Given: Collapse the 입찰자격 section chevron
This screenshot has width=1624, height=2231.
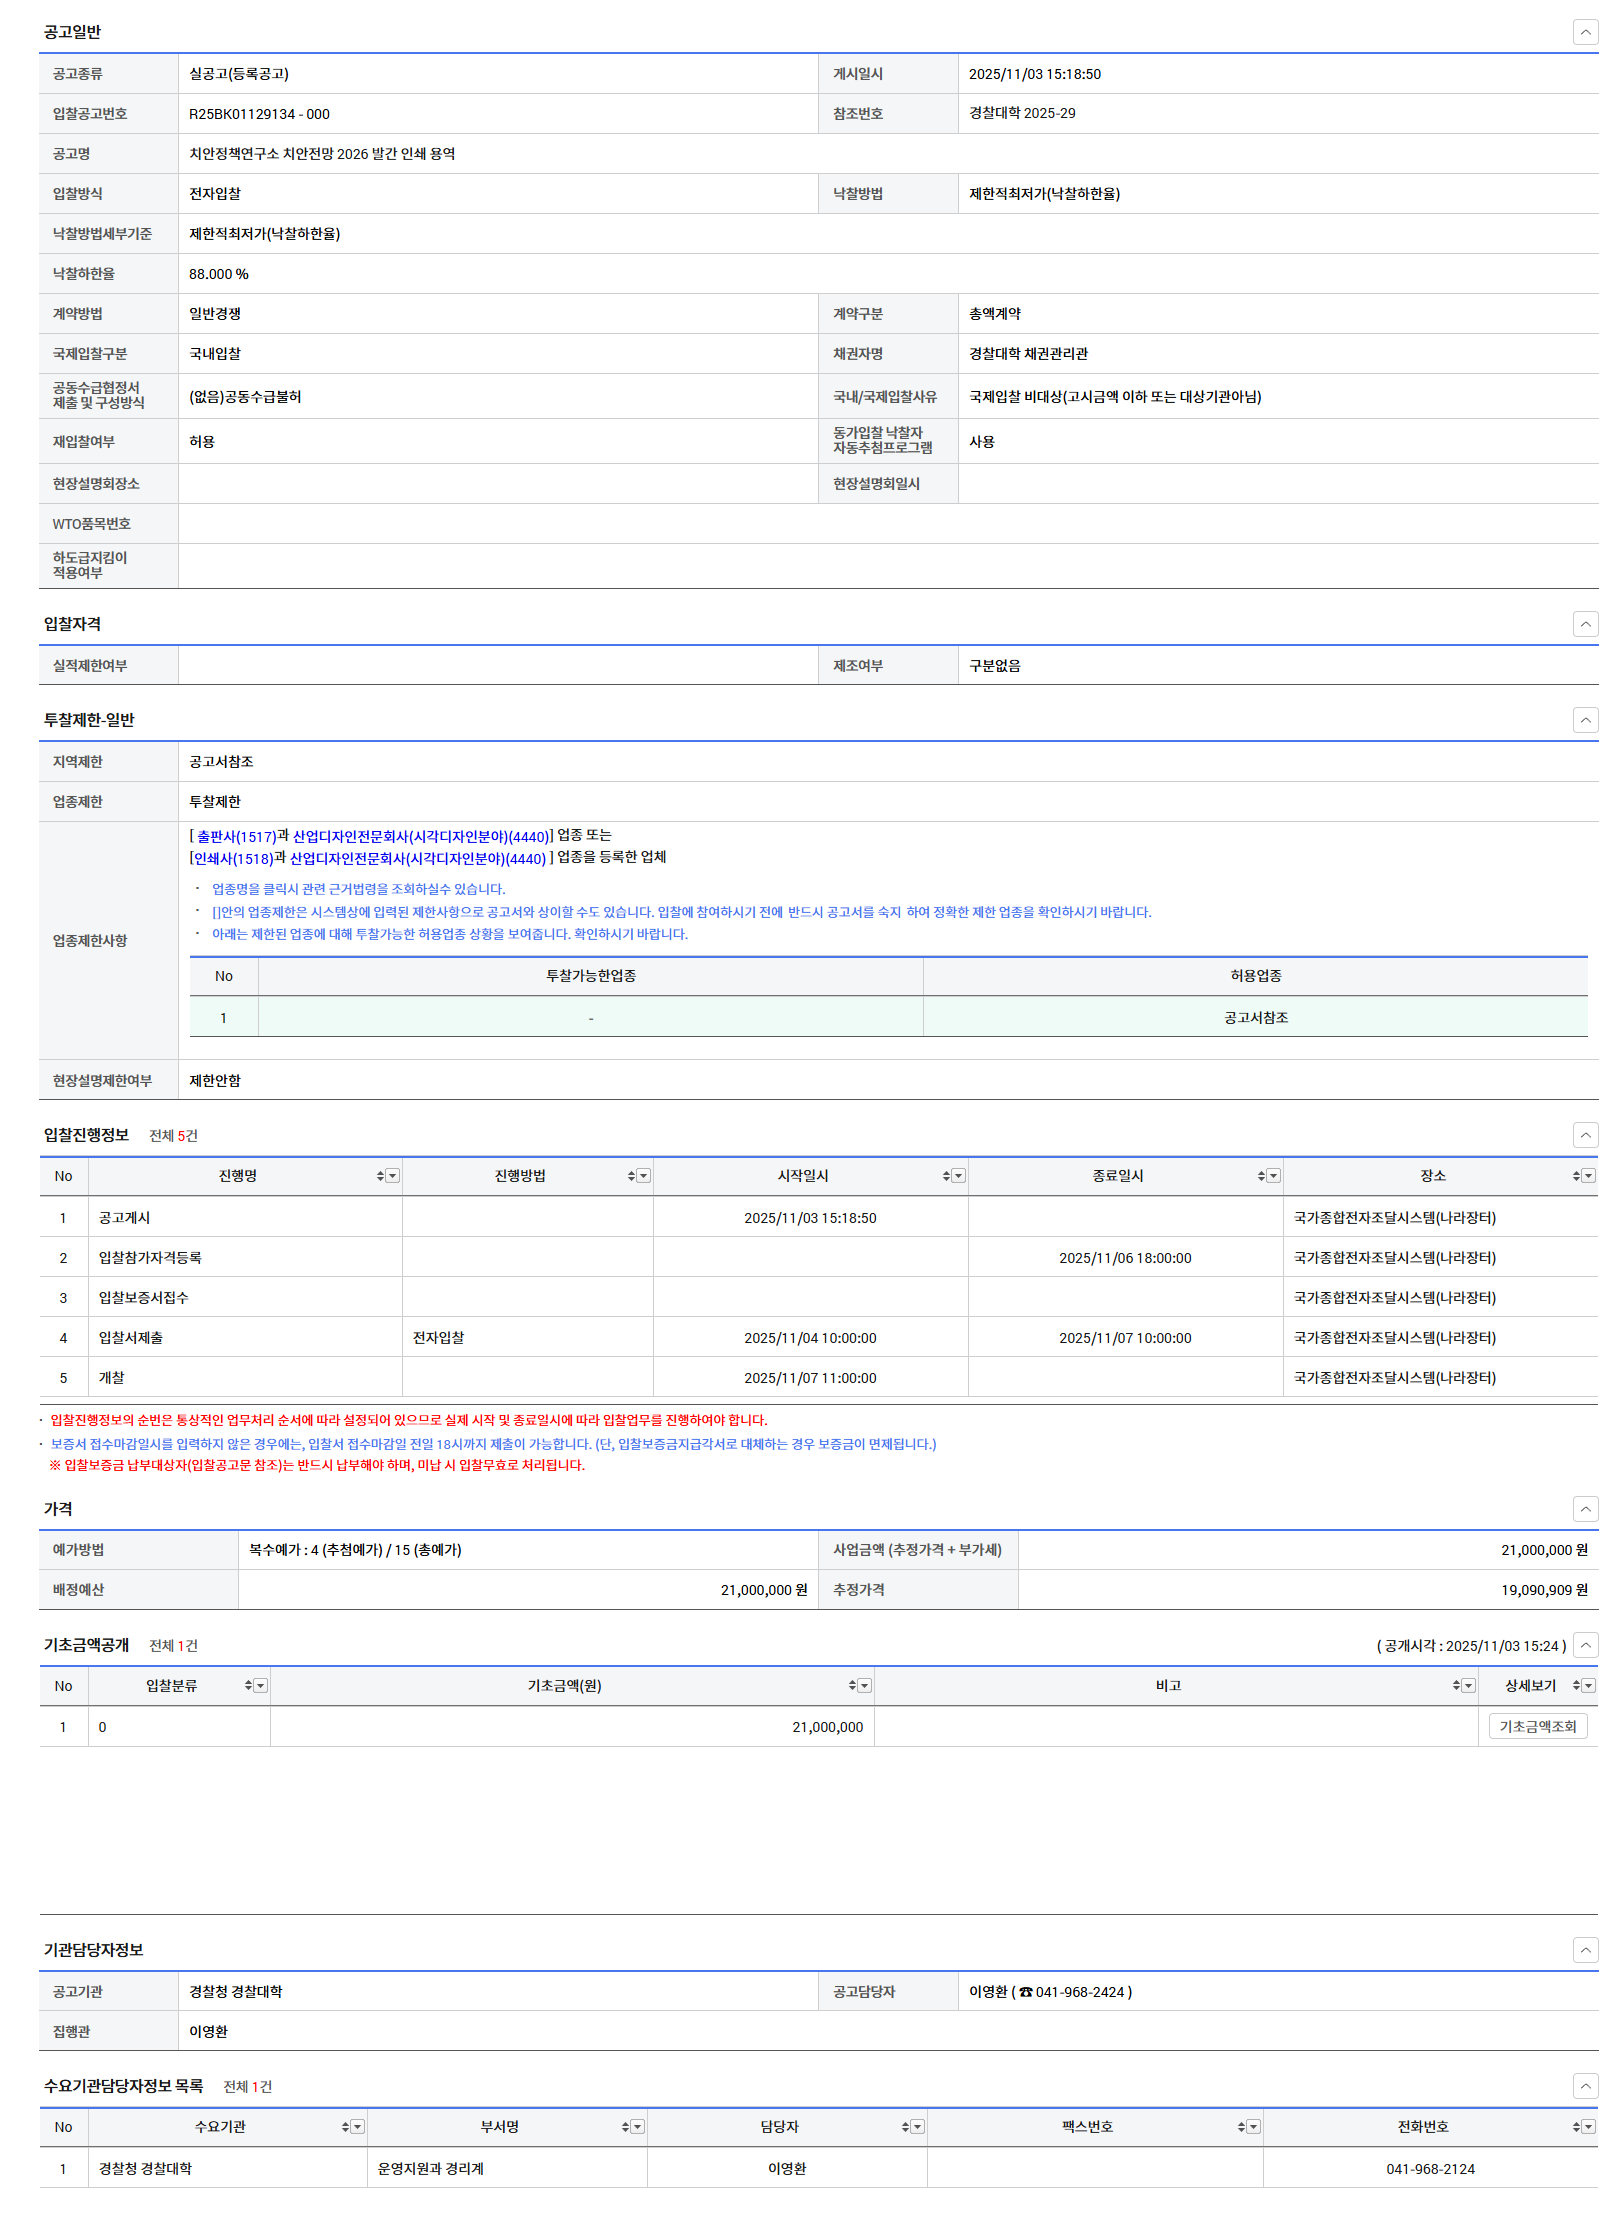Looking at the screenshot, I should (x=1585, y=624).
